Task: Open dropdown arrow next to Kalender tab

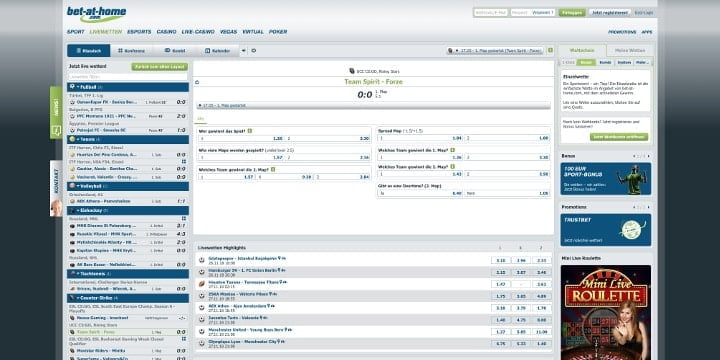Action: [244, 51]
